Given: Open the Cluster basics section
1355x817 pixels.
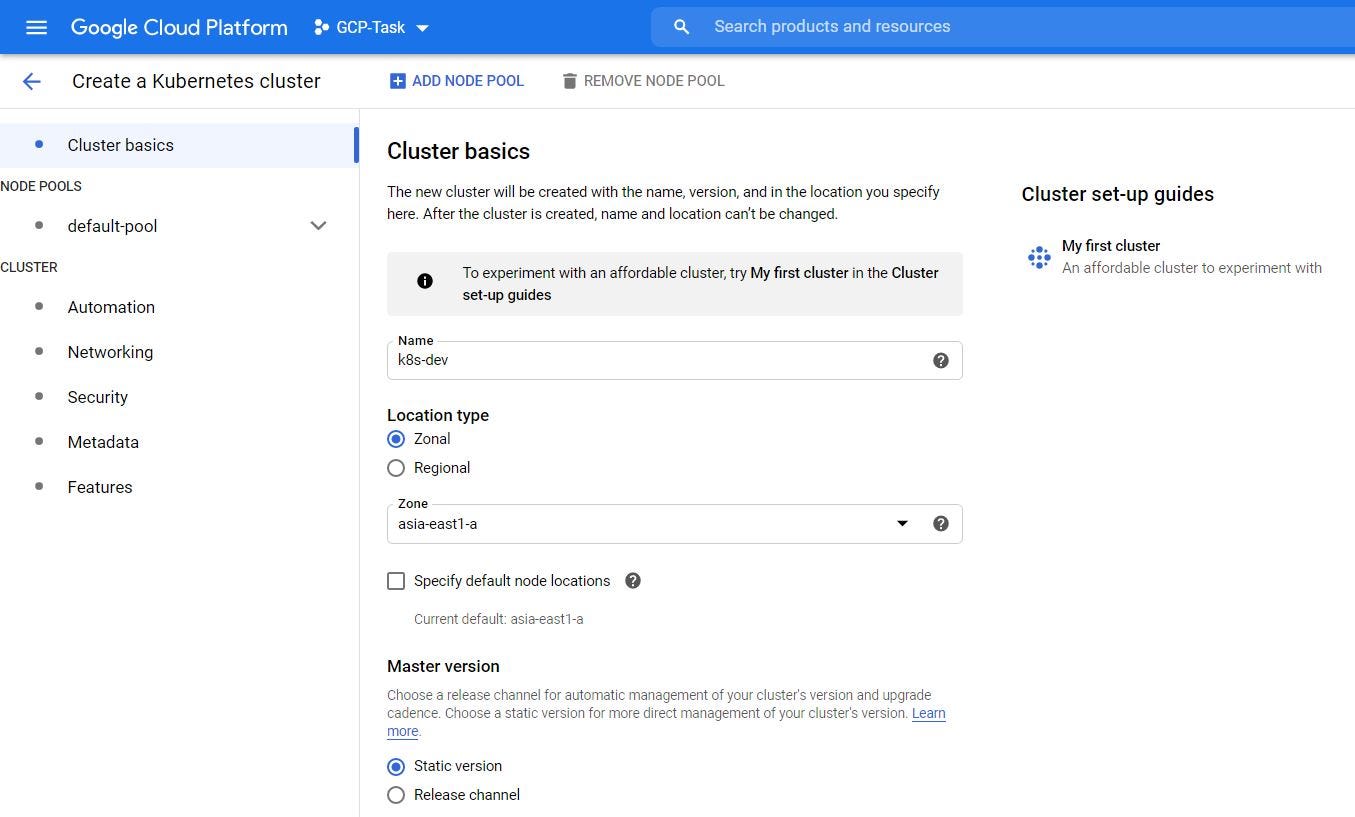Looking at the screenshot, I should click(x=178, y=145).
